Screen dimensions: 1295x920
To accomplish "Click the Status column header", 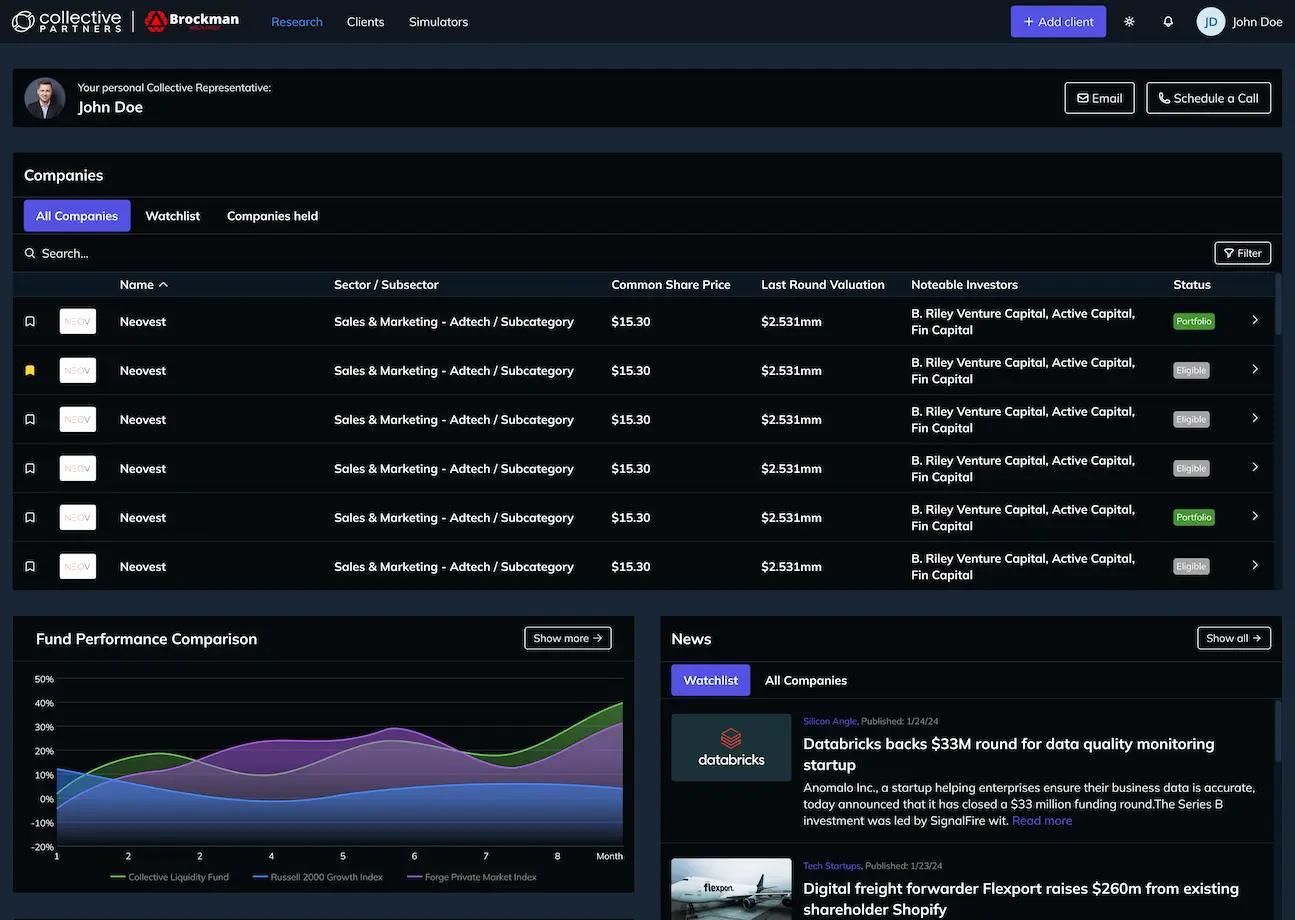I will pyautogui.click(x=1192, y=285).
